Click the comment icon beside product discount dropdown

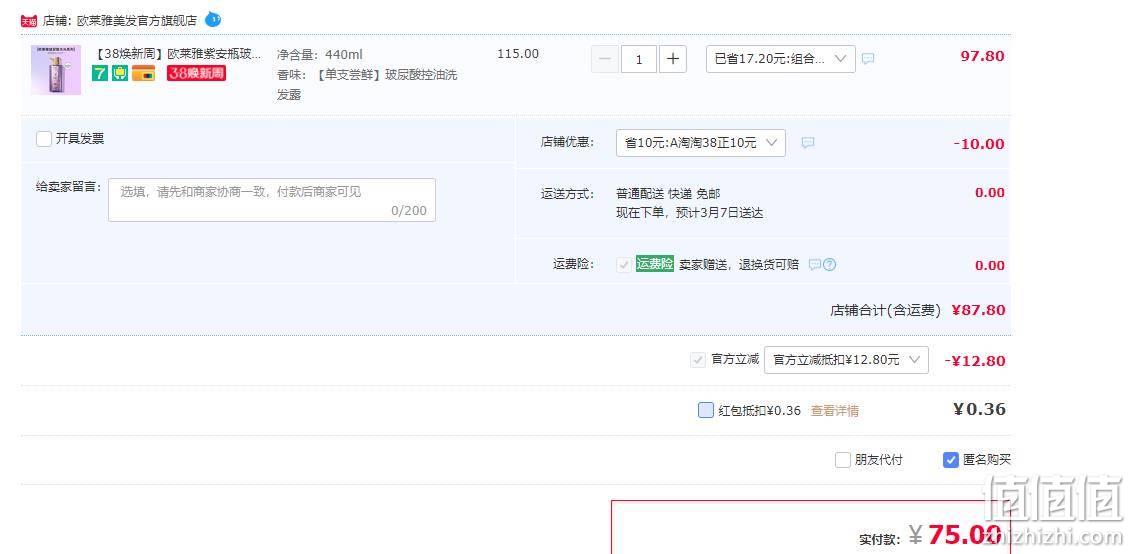coord(868,59)
